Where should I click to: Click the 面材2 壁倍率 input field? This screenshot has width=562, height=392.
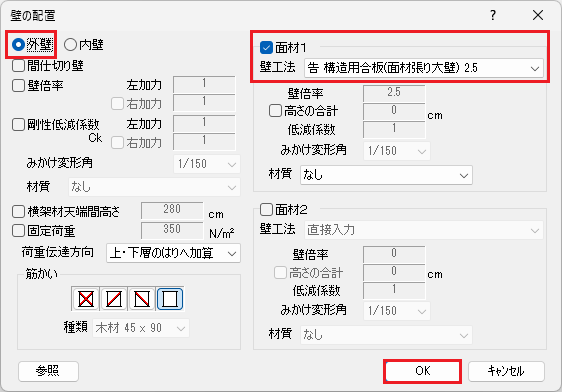click(394, 254)
